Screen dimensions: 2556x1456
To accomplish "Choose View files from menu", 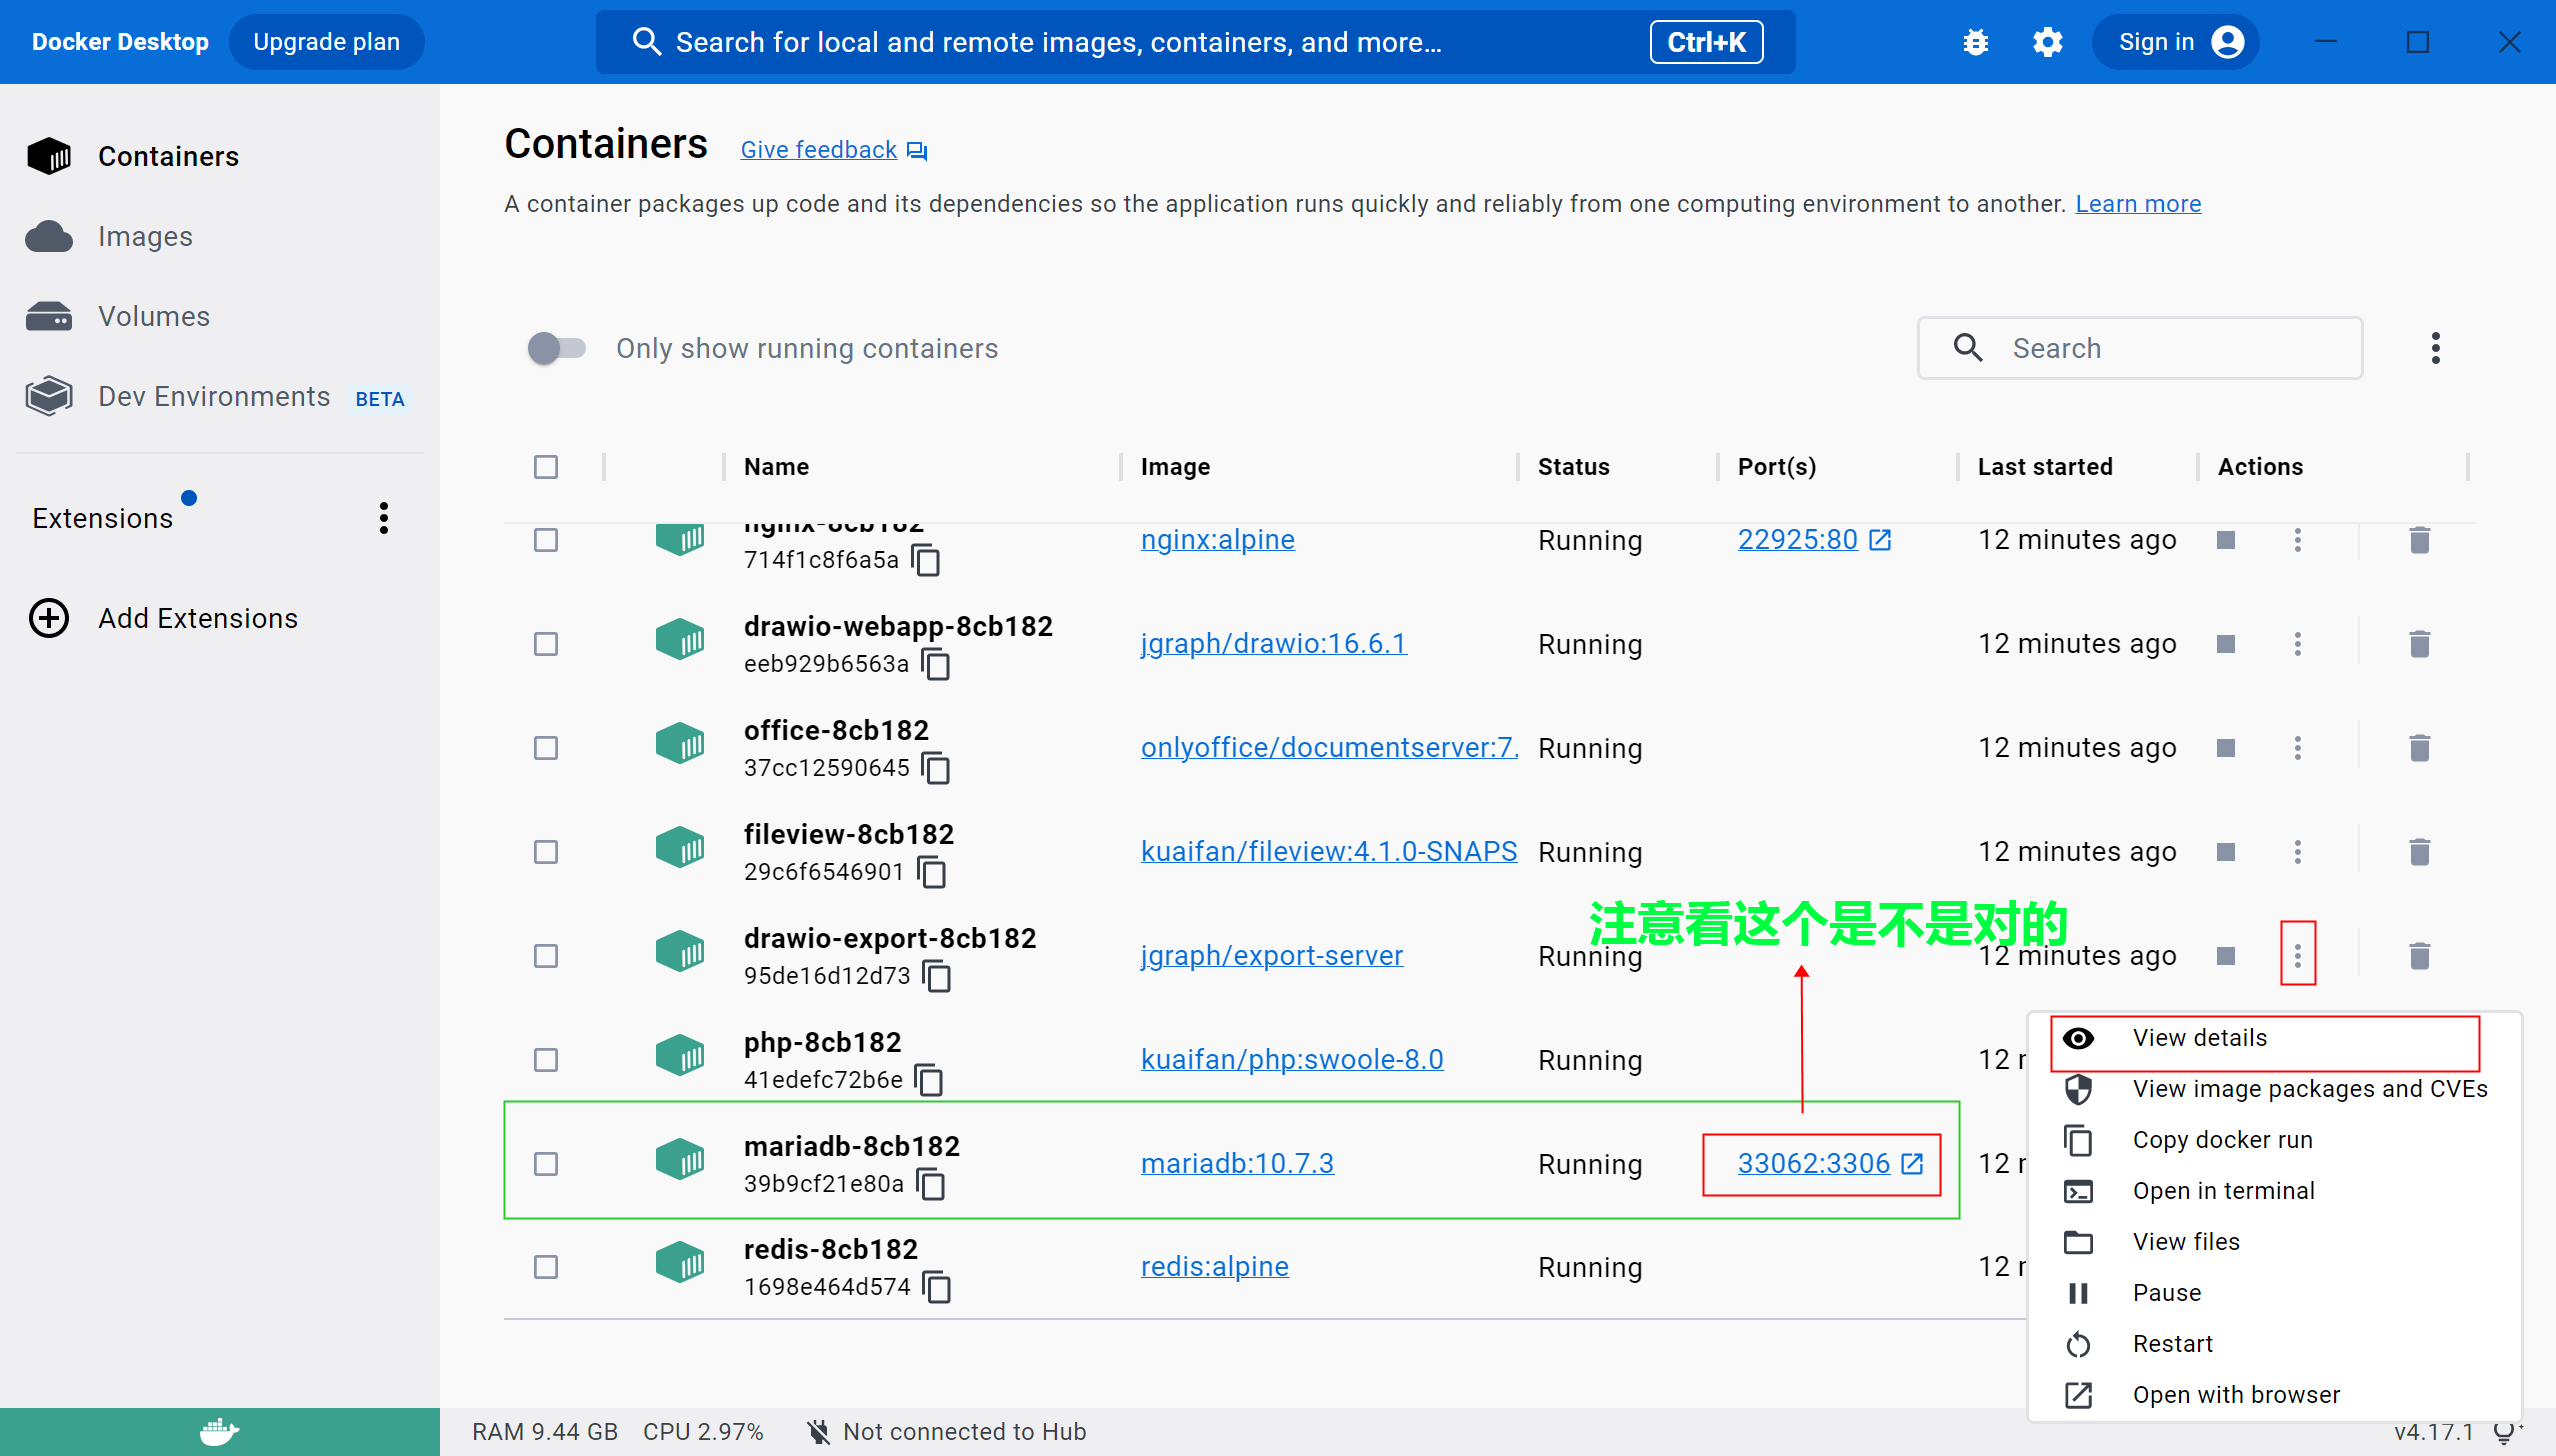I will (2275, 1242).
